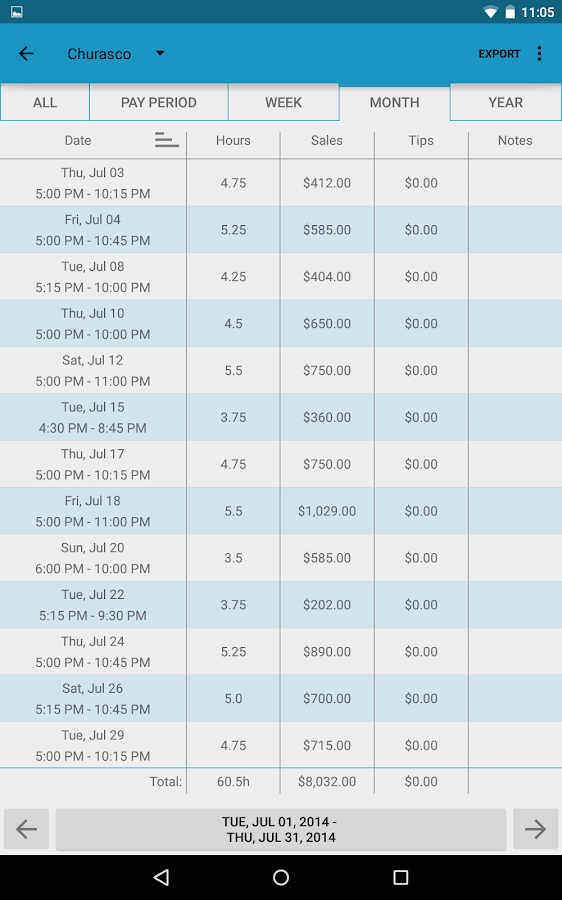Image resolution: width=562 pixels, height=900 pixels.
Task: Click the EXPORT button
Action: coord(499,54)
